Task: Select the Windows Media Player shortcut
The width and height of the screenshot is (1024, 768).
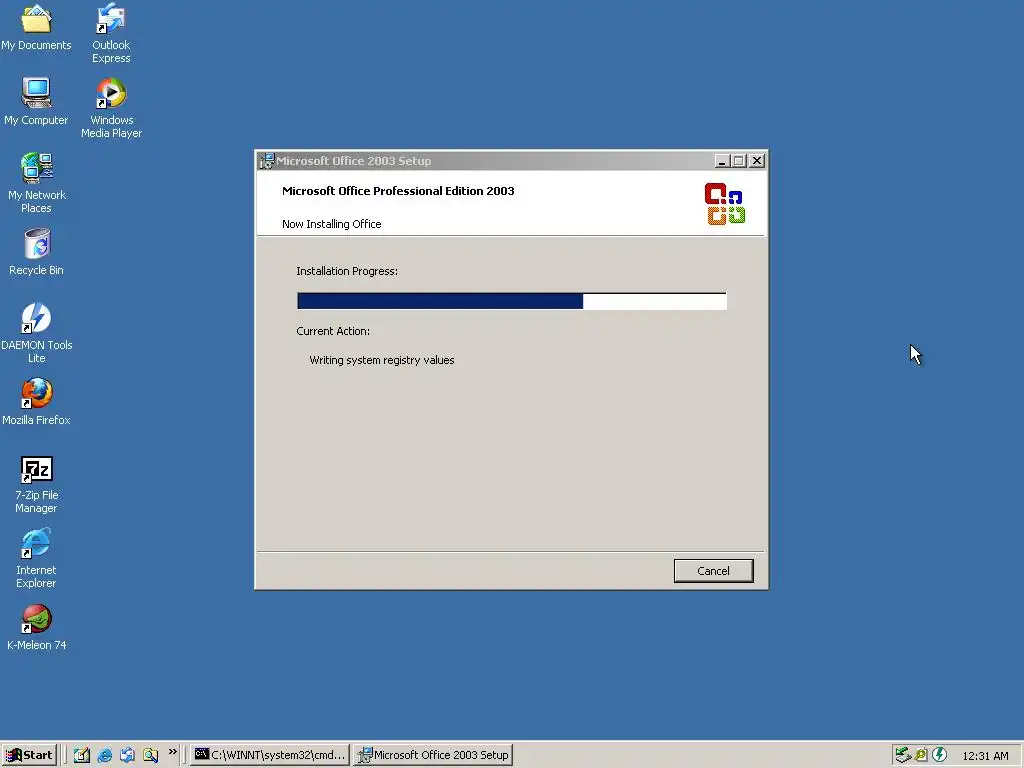Action: coord(111,108)
